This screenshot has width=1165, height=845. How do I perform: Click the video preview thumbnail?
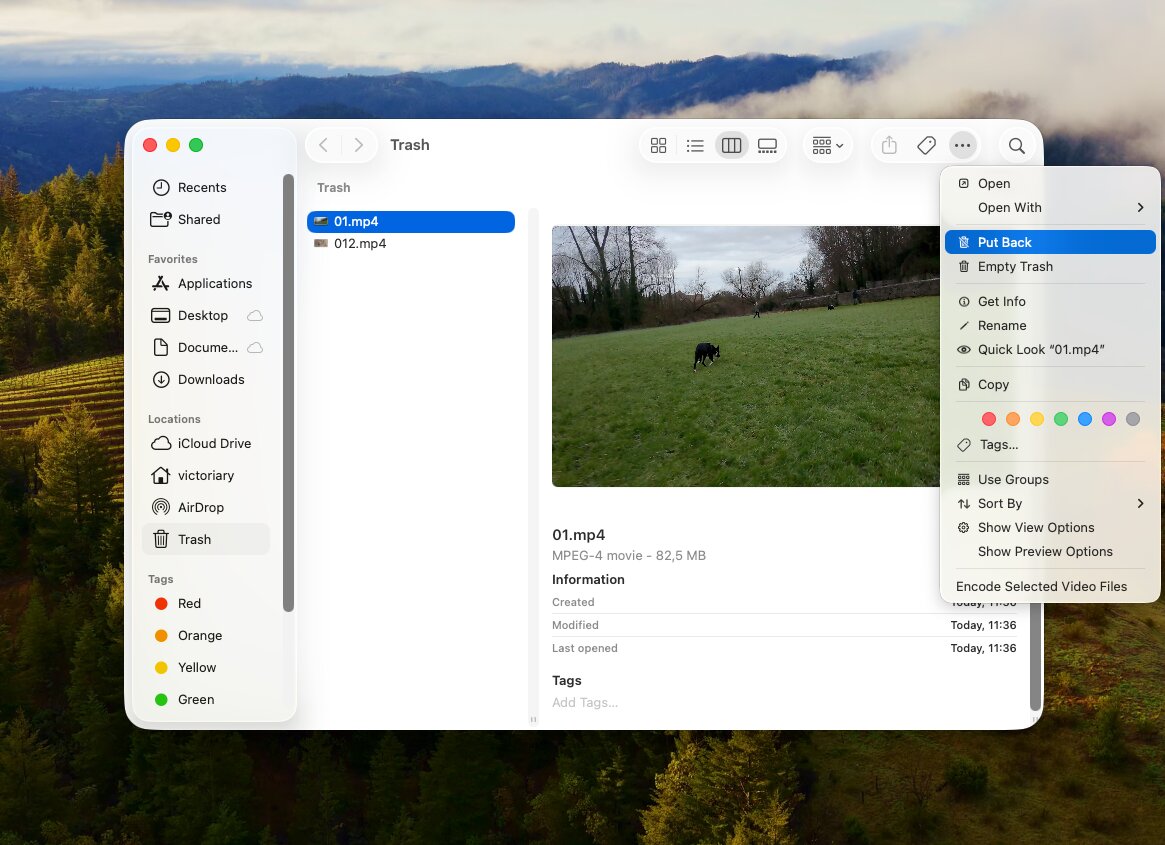(745, 356)
